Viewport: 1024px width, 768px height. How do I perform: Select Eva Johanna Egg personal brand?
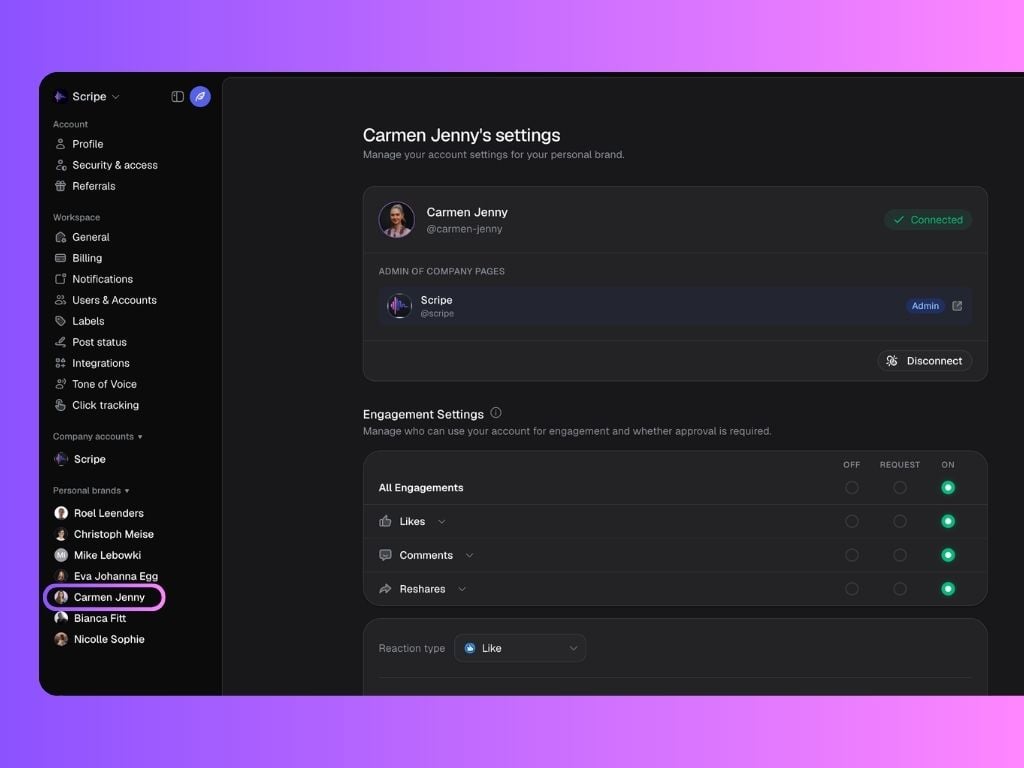click(116, 576)
